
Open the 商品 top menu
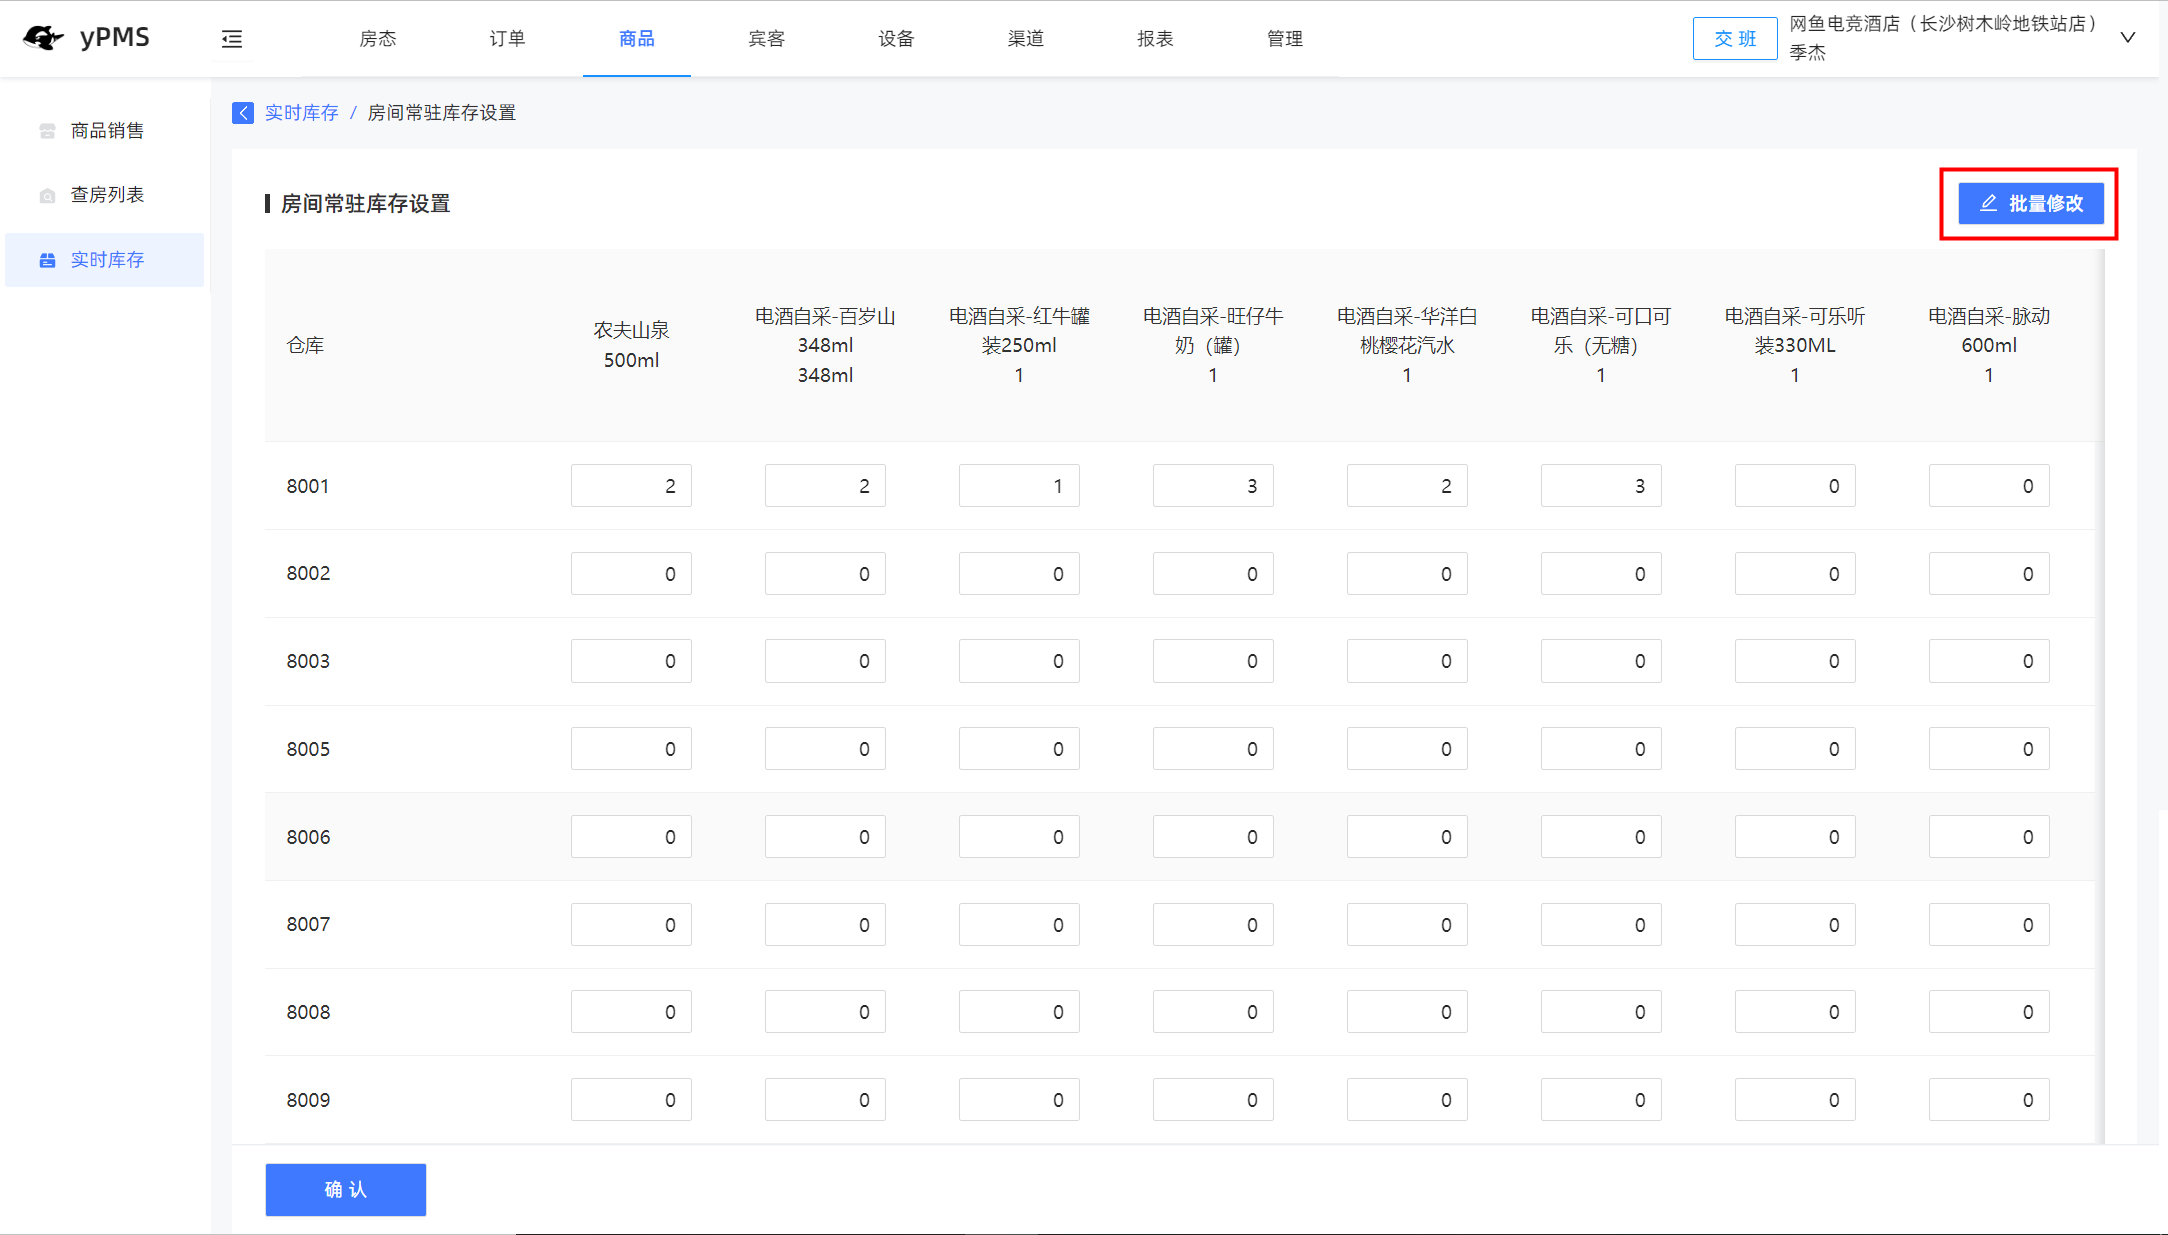[637, 39]
